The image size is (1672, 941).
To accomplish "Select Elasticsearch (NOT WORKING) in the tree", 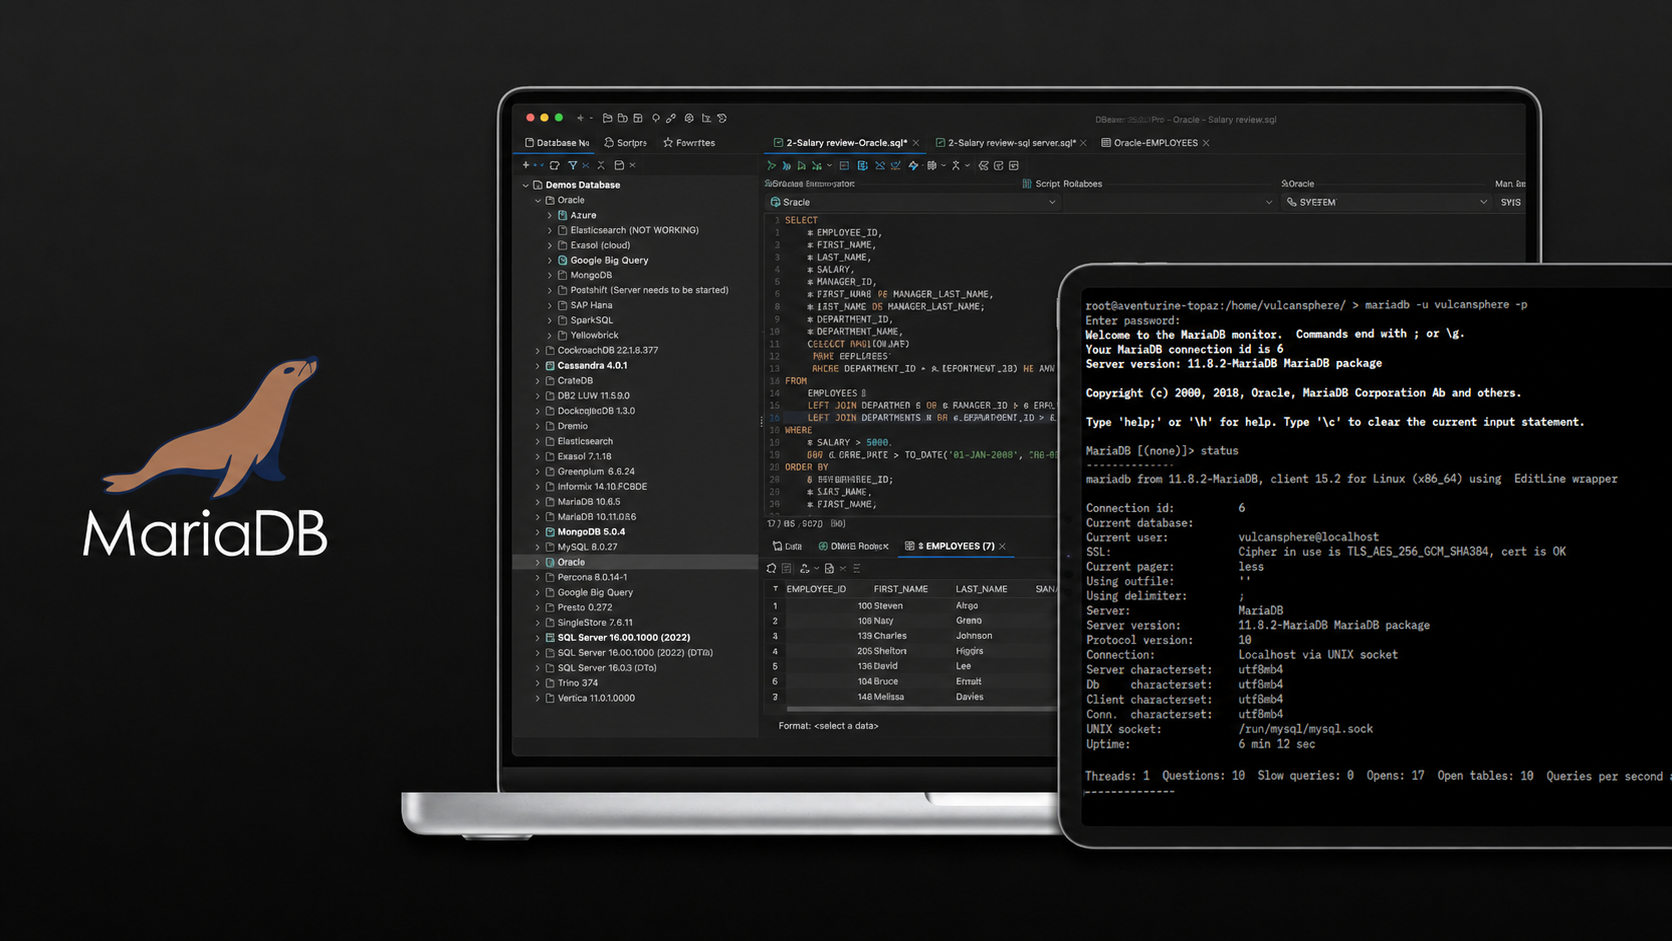I will click(634, 230).
